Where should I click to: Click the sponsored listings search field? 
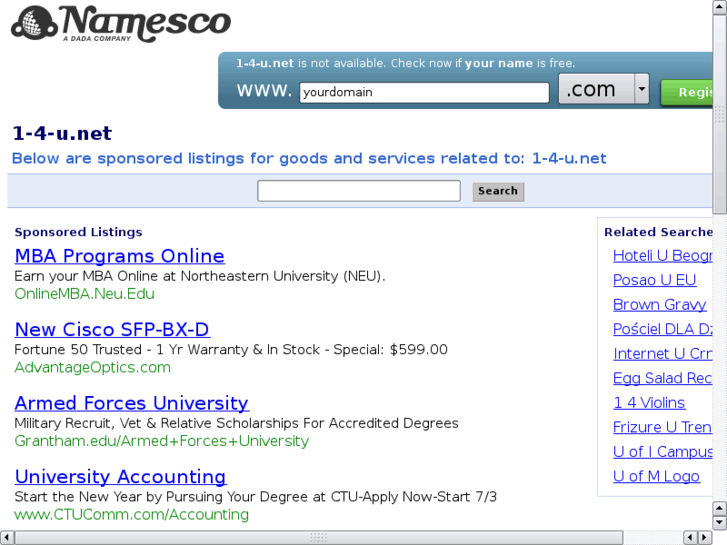pos(359,191)
